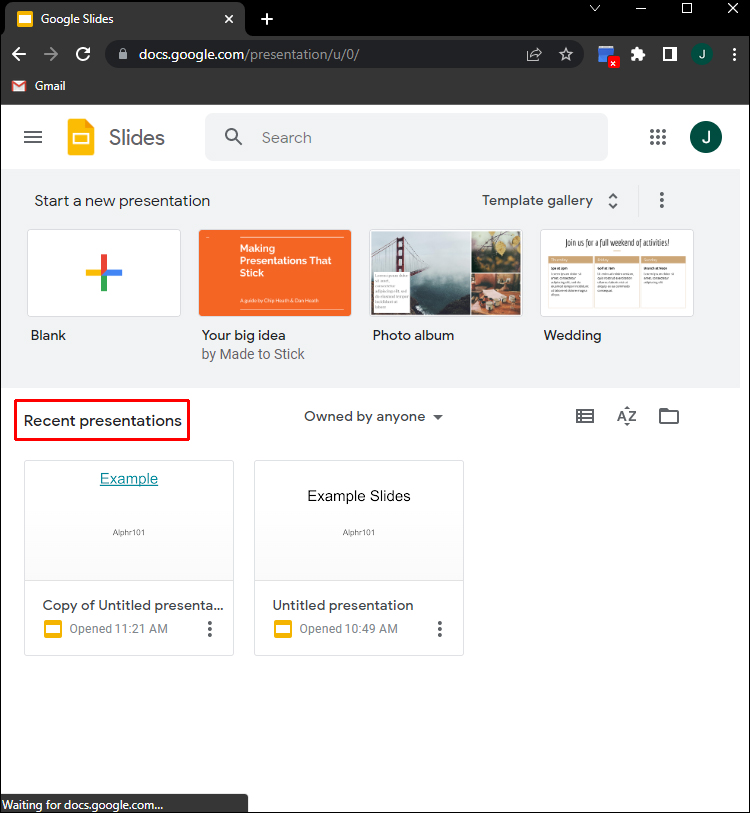
Task: Open the green J account avatar on page
Action: (x=705, y=137)
